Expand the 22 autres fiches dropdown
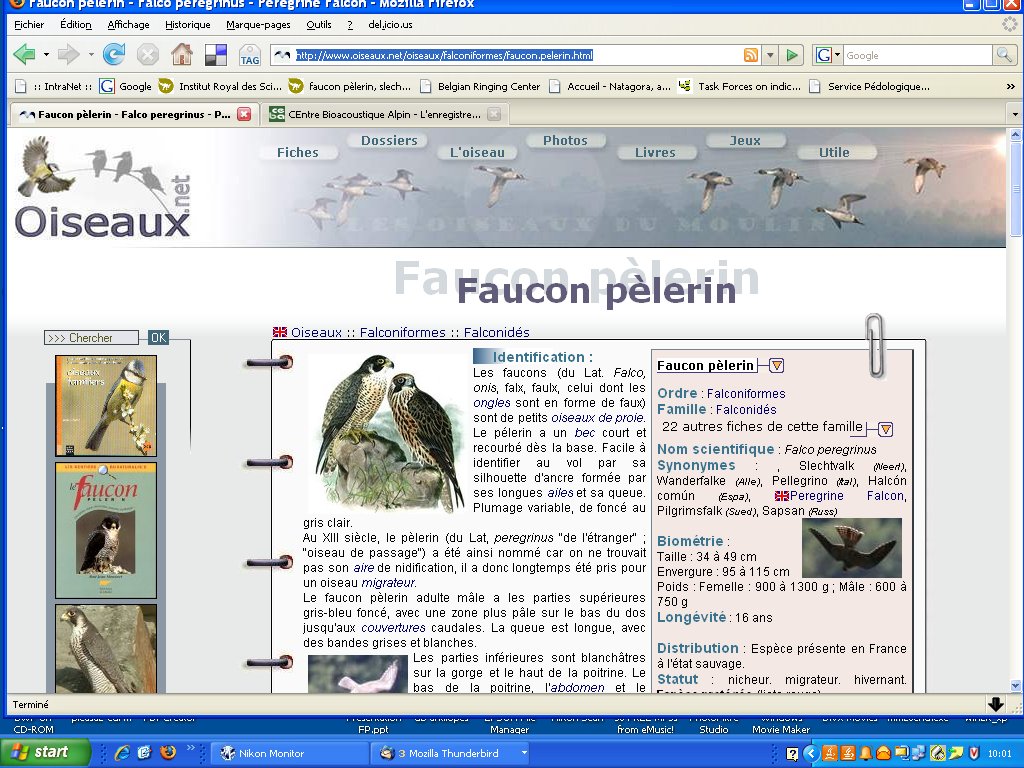The width and height of the screenshot is (1024, 768). pyautogui.click(x=885, y=429)
